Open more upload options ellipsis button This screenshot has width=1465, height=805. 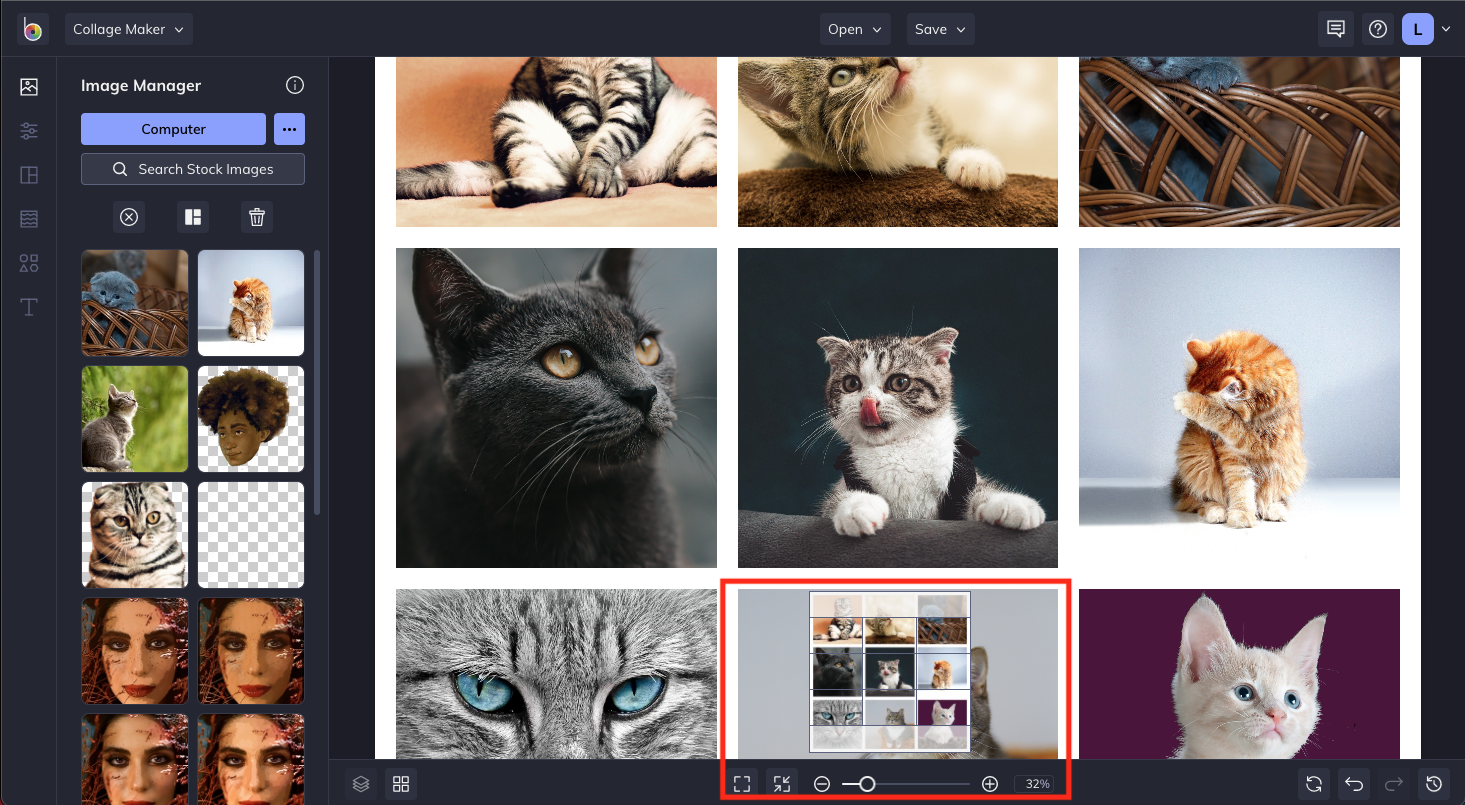coord(289,129)
